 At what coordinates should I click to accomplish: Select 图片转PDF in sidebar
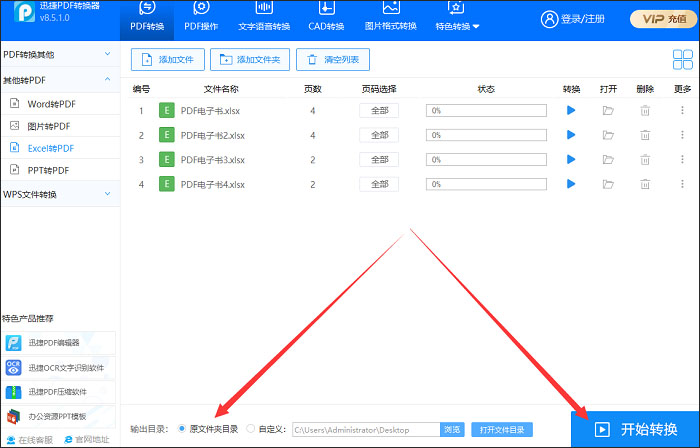tap(60, 126)
